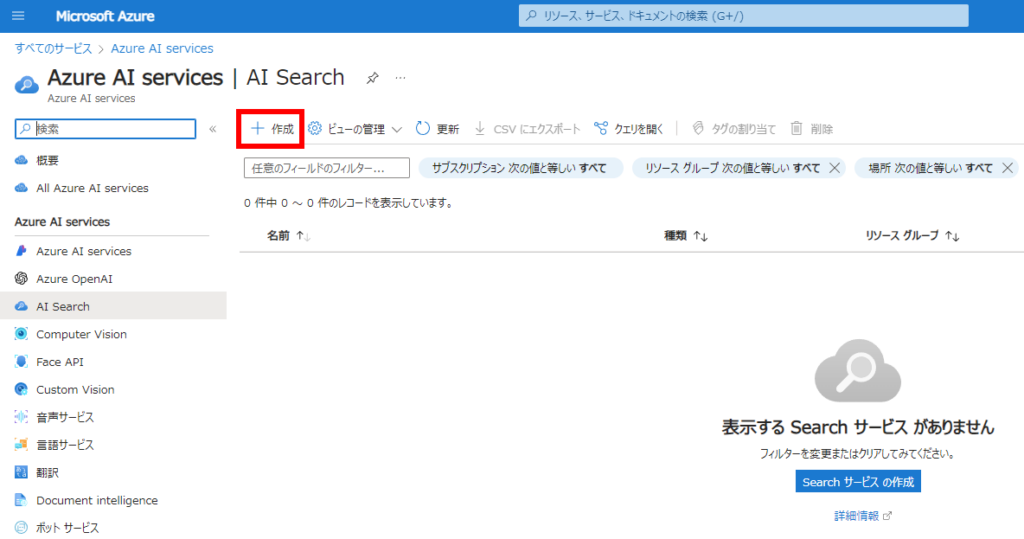Screen dimensions: 1024x539
Task: Open the more options ellipsis next to title
Action: tap(400, 78)
